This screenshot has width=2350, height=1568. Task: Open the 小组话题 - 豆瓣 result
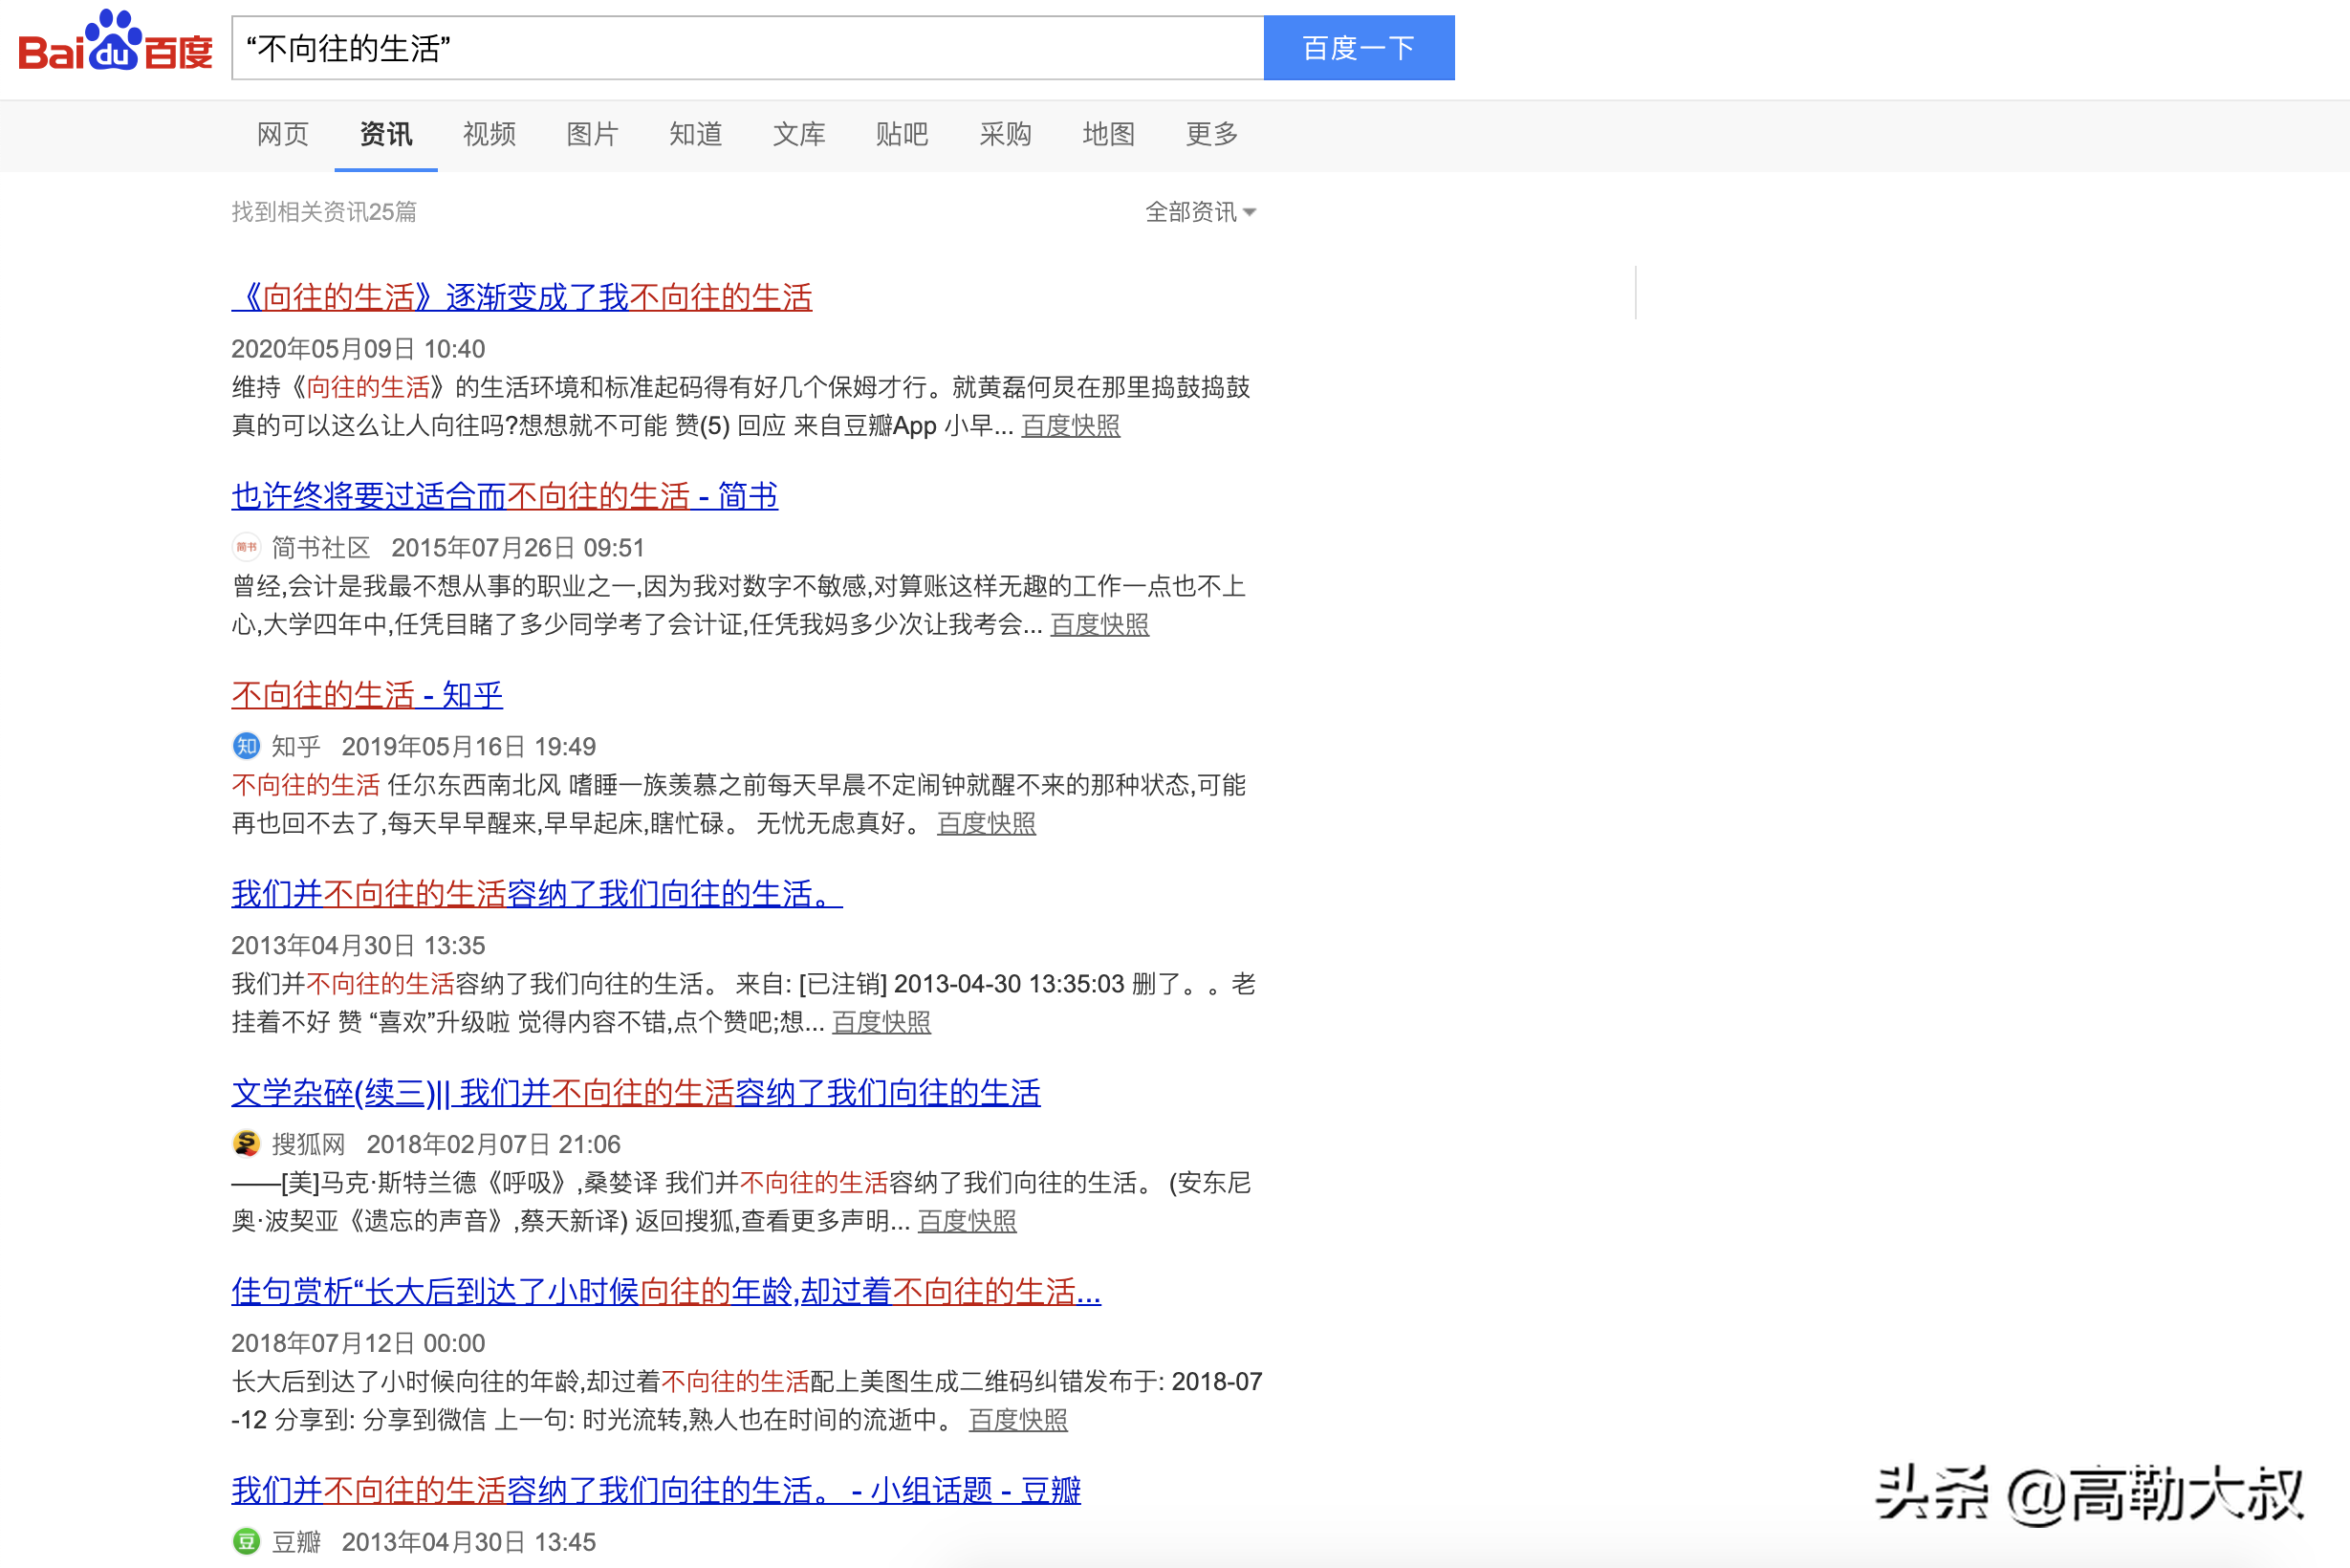coord(656,1491)
